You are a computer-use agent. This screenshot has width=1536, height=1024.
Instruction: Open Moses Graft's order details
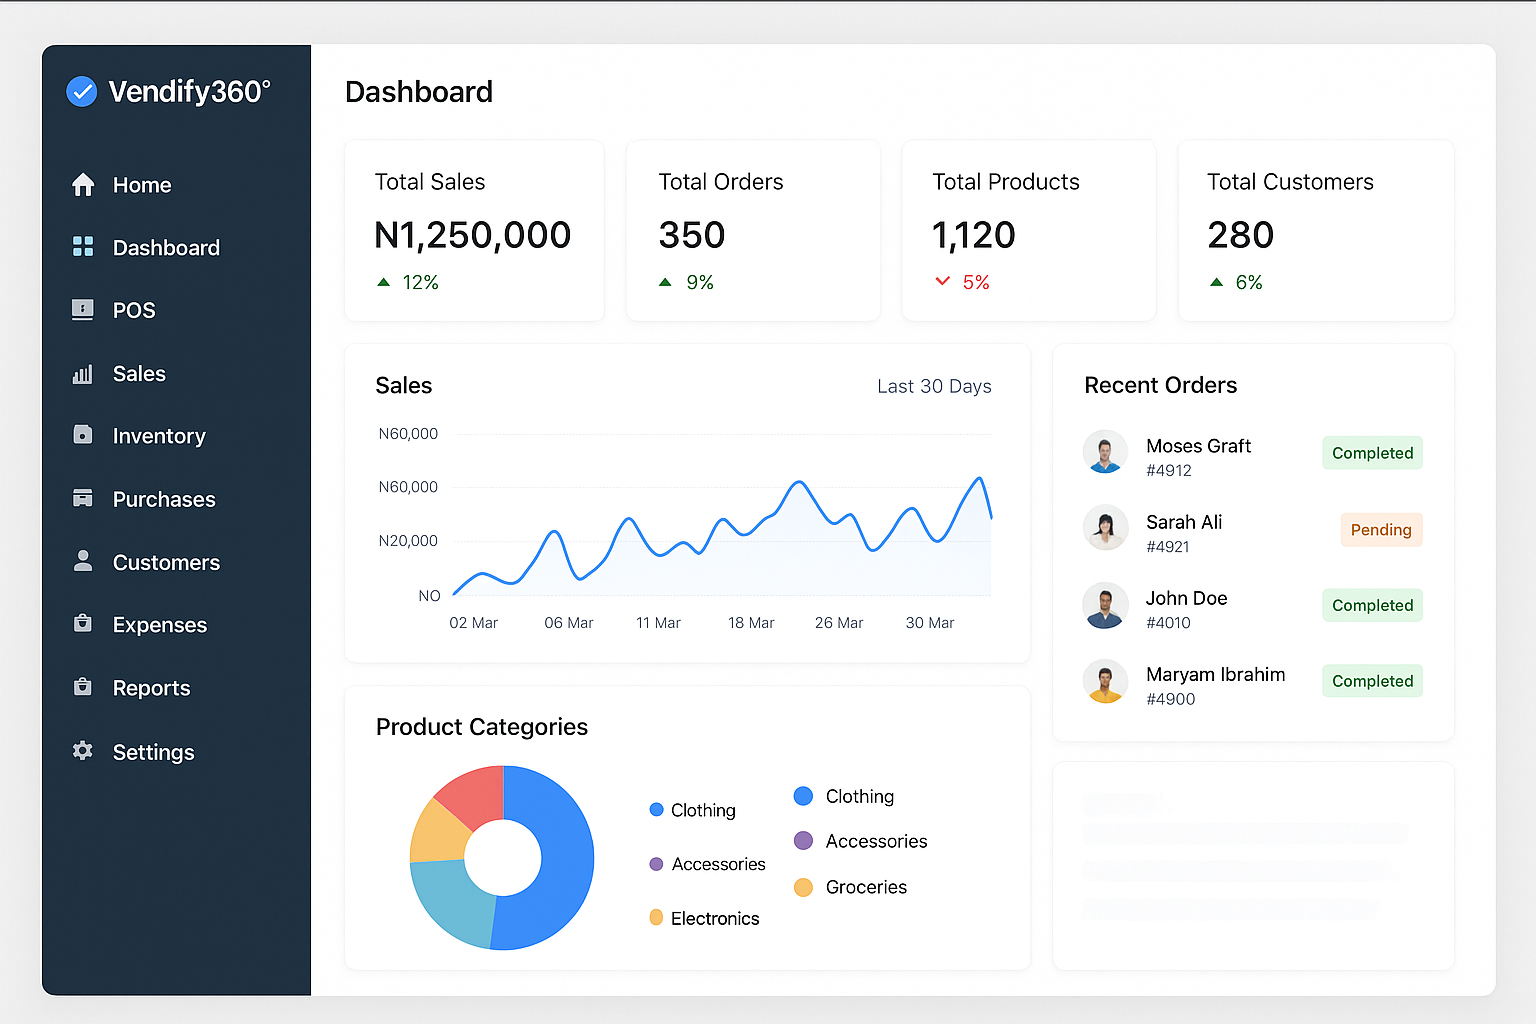tap(1198, 446)
